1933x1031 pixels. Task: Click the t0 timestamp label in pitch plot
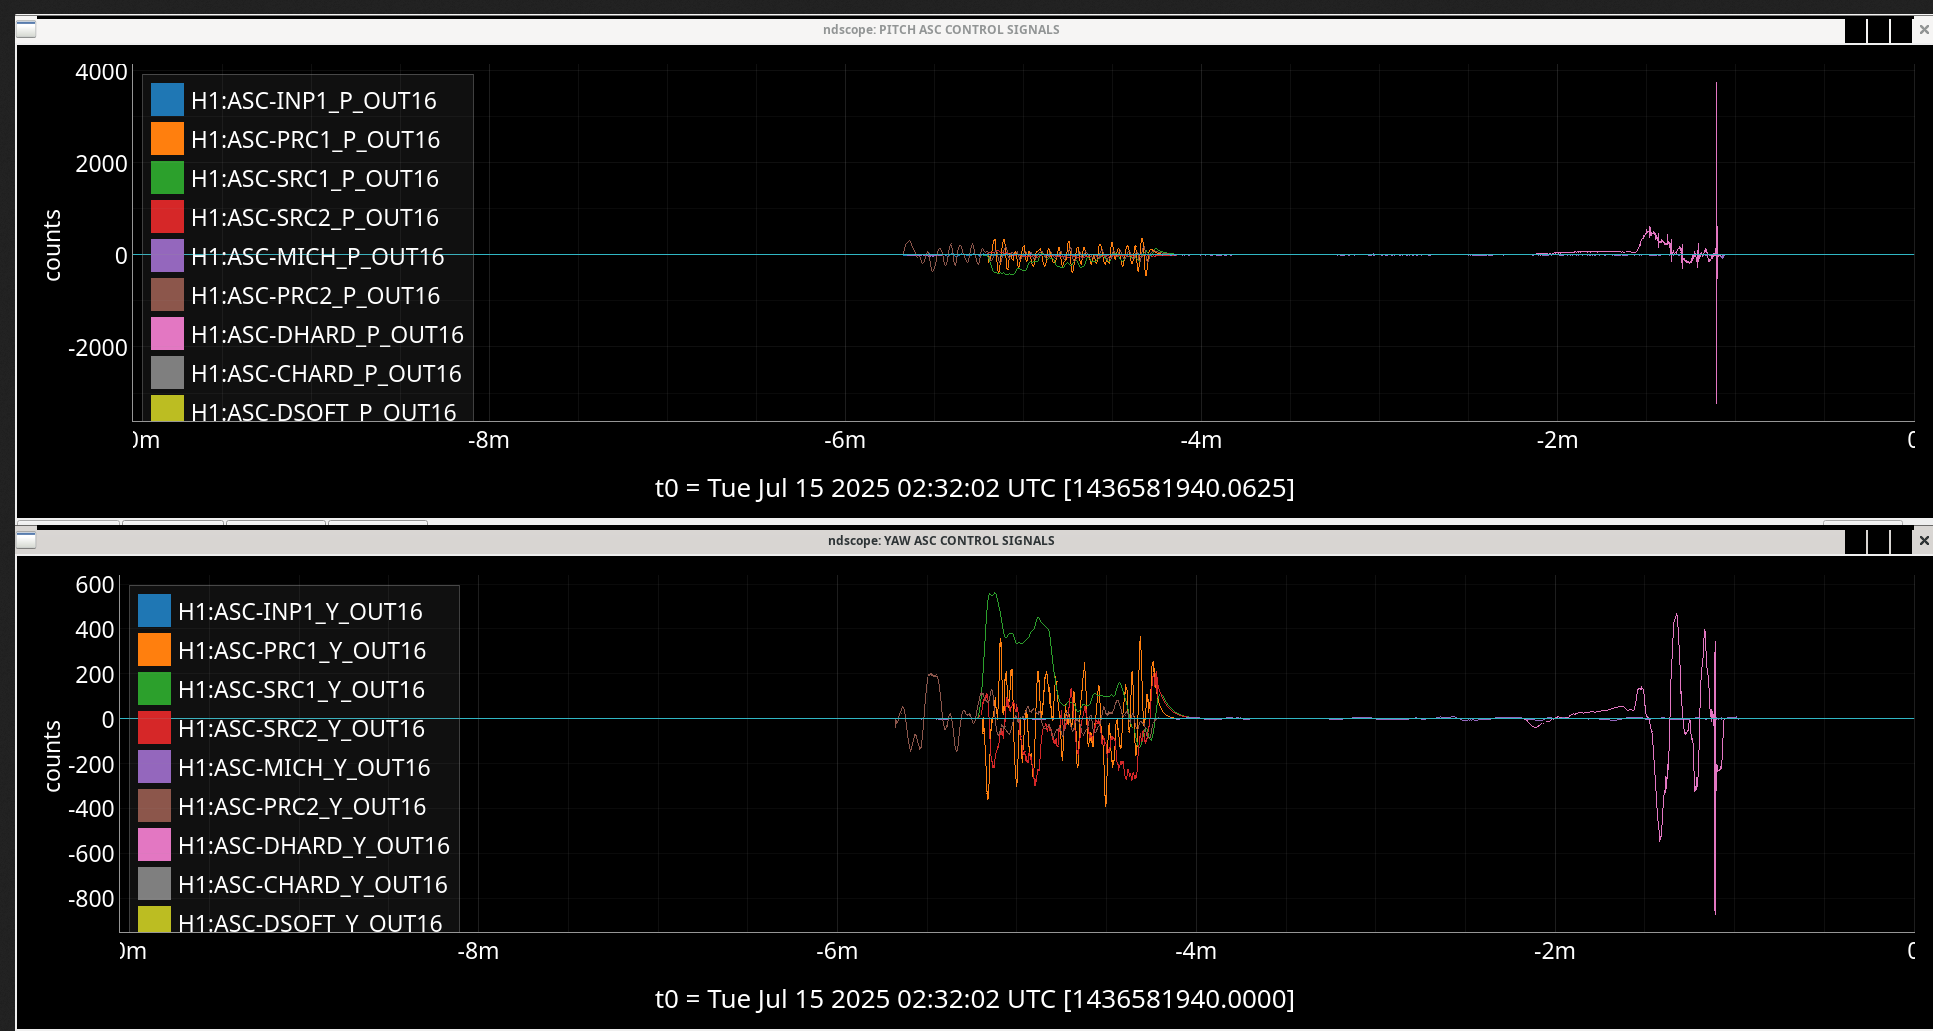pyautogui.click(x=974, y=488)
